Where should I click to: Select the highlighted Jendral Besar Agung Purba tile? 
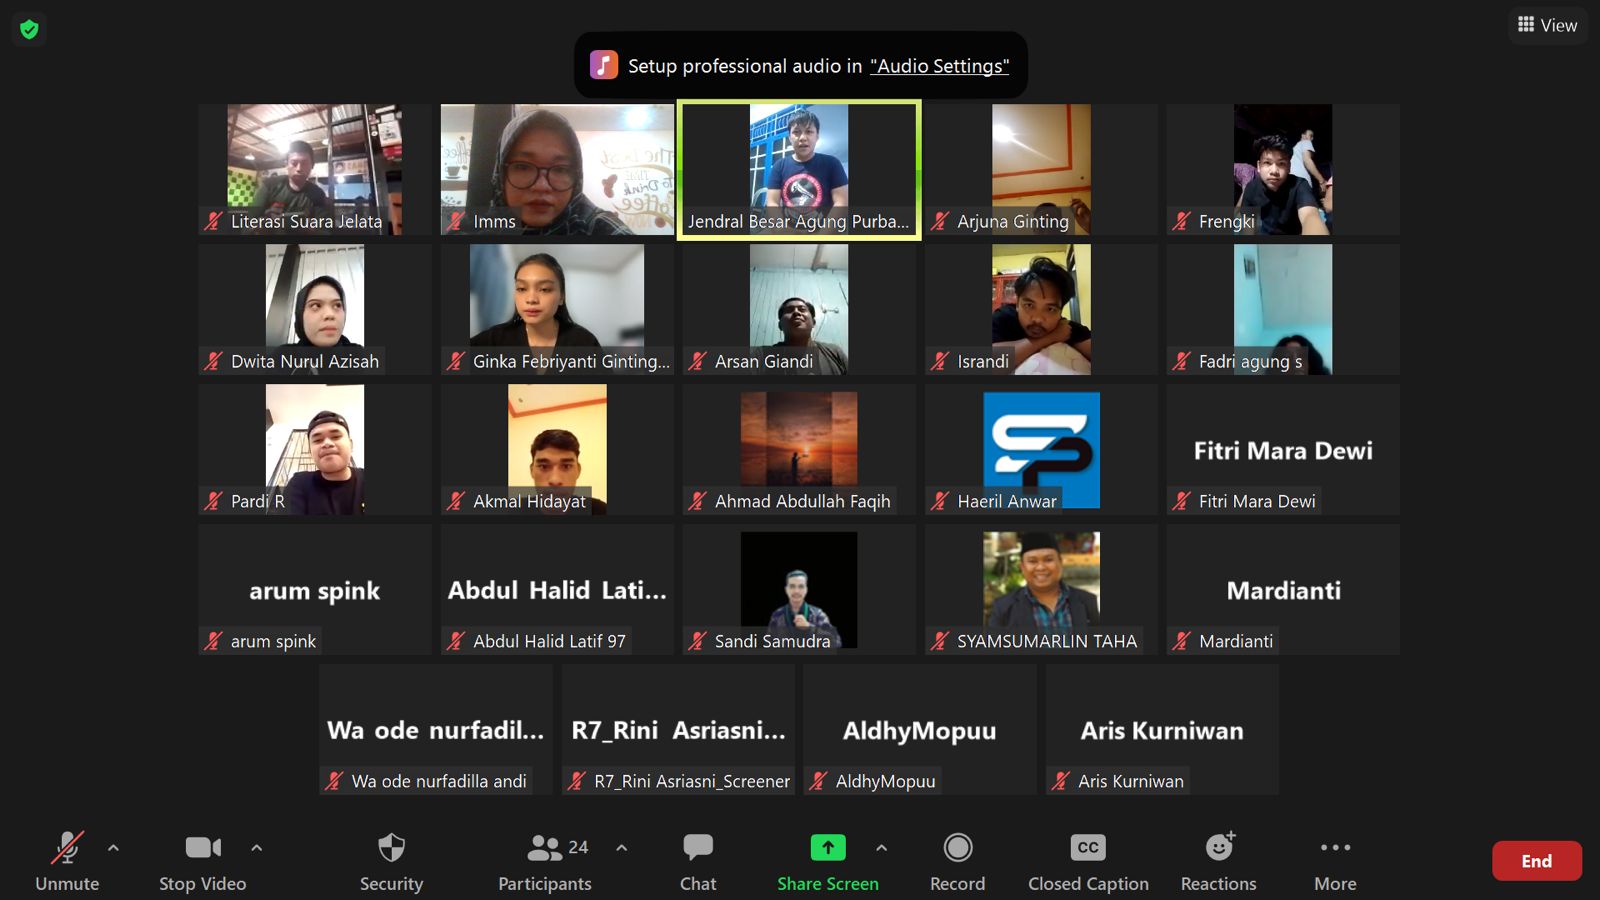click(799, 170)
